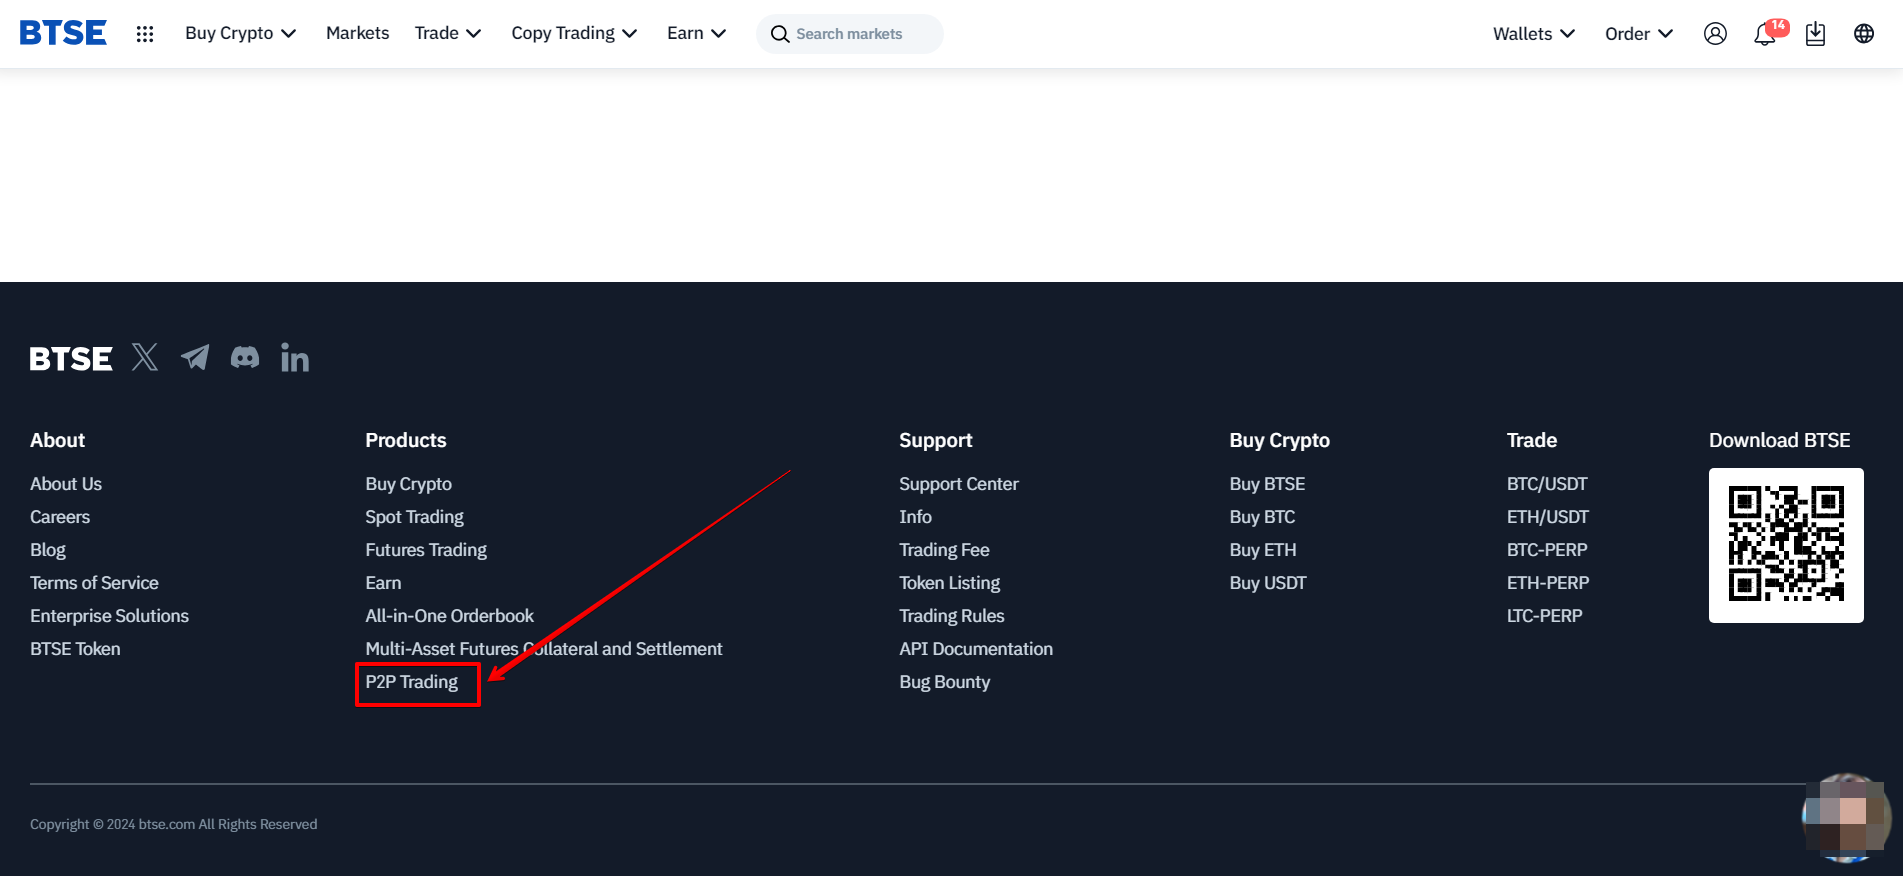Click the download app icon in header
Screen dimensions: 1903x876
point(1815,34)
